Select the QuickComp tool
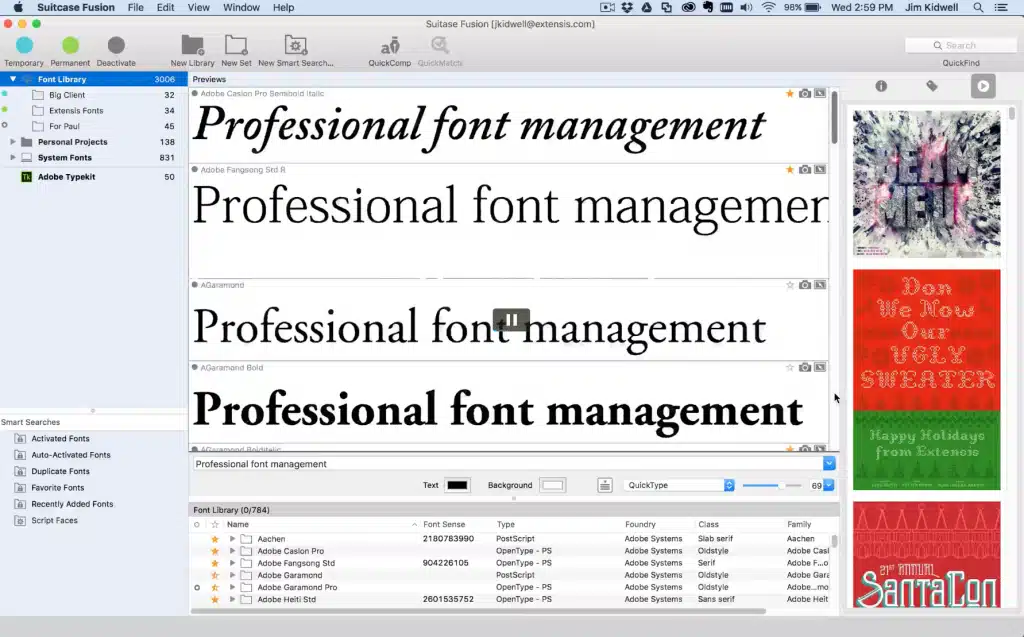 389,45
